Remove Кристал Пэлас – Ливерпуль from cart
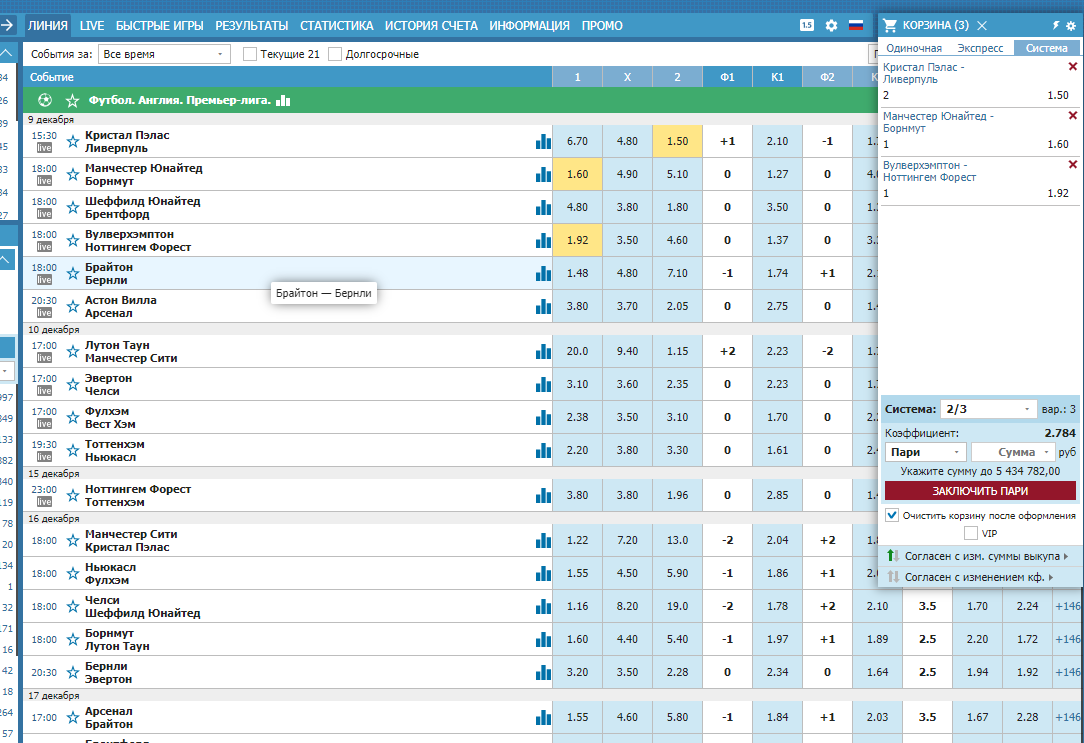1084x743 pixels. tap(1073, 67)
